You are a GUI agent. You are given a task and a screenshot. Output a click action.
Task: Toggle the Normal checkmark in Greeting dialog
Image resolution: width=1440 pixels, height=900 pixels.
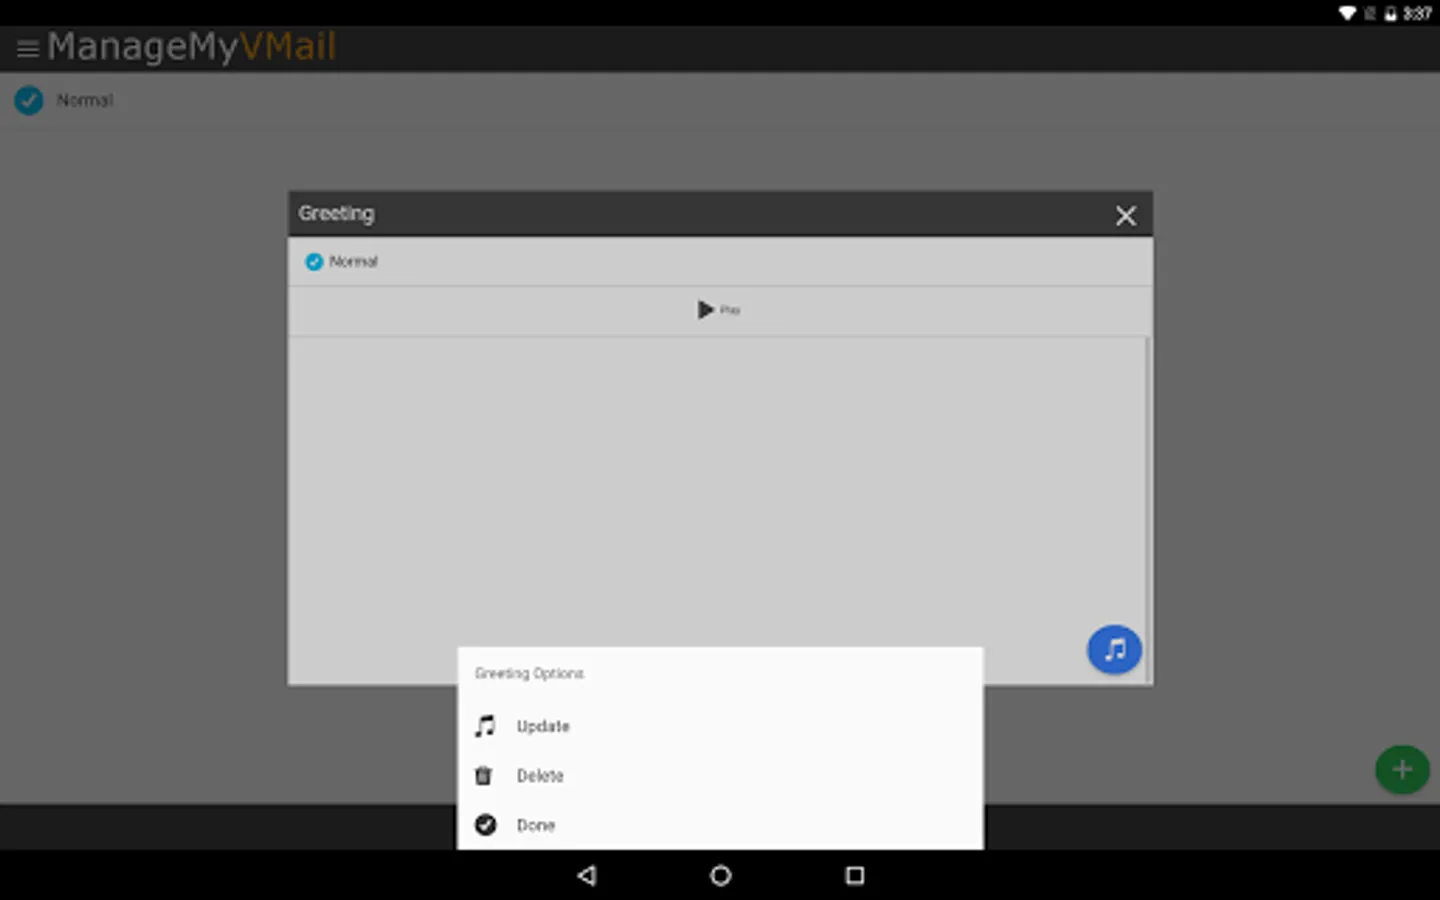click(x=314, y=261)
